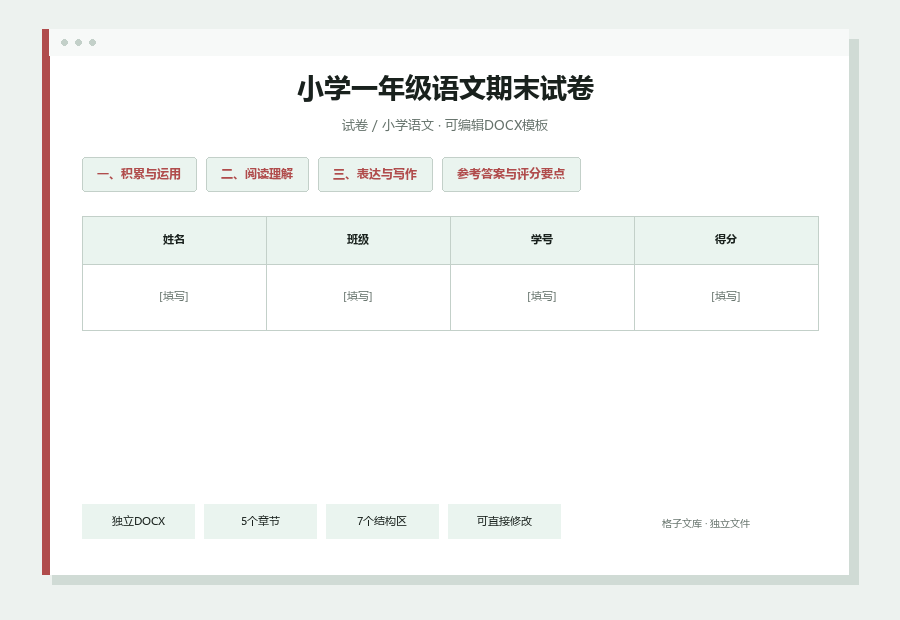Click the [填写] cell under 姓名
Viewport: 900px width, 620px height.
click(174, 297)
